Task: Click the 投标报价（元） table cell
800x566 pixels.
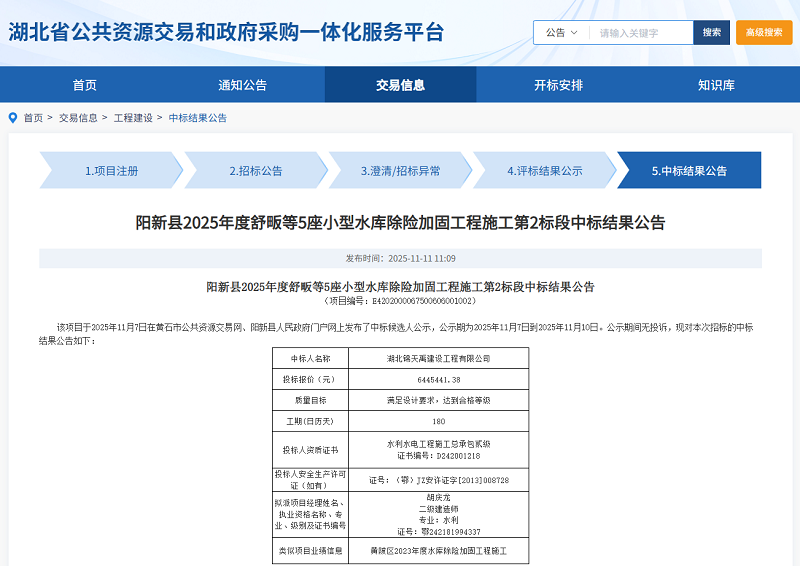Action: click(x=310, y=380)
